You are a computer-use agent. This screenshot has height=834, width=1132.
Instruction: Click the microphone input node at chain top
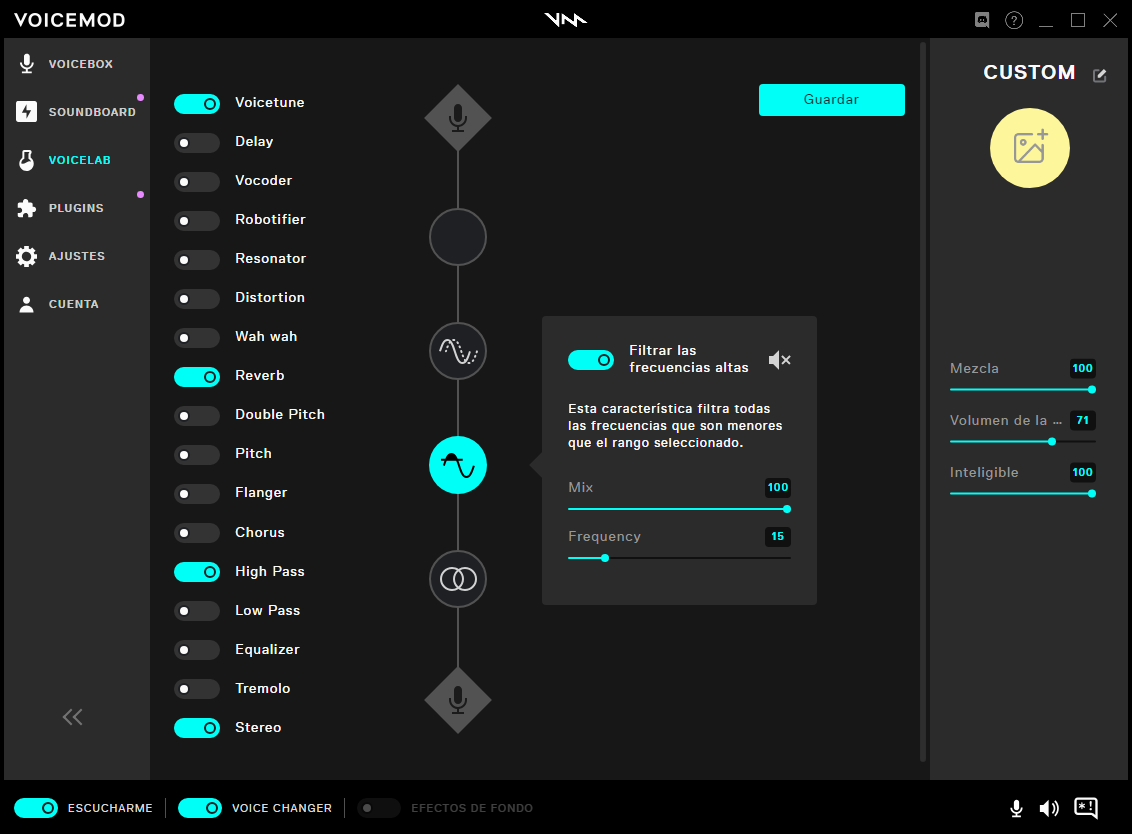pos(458,118)
